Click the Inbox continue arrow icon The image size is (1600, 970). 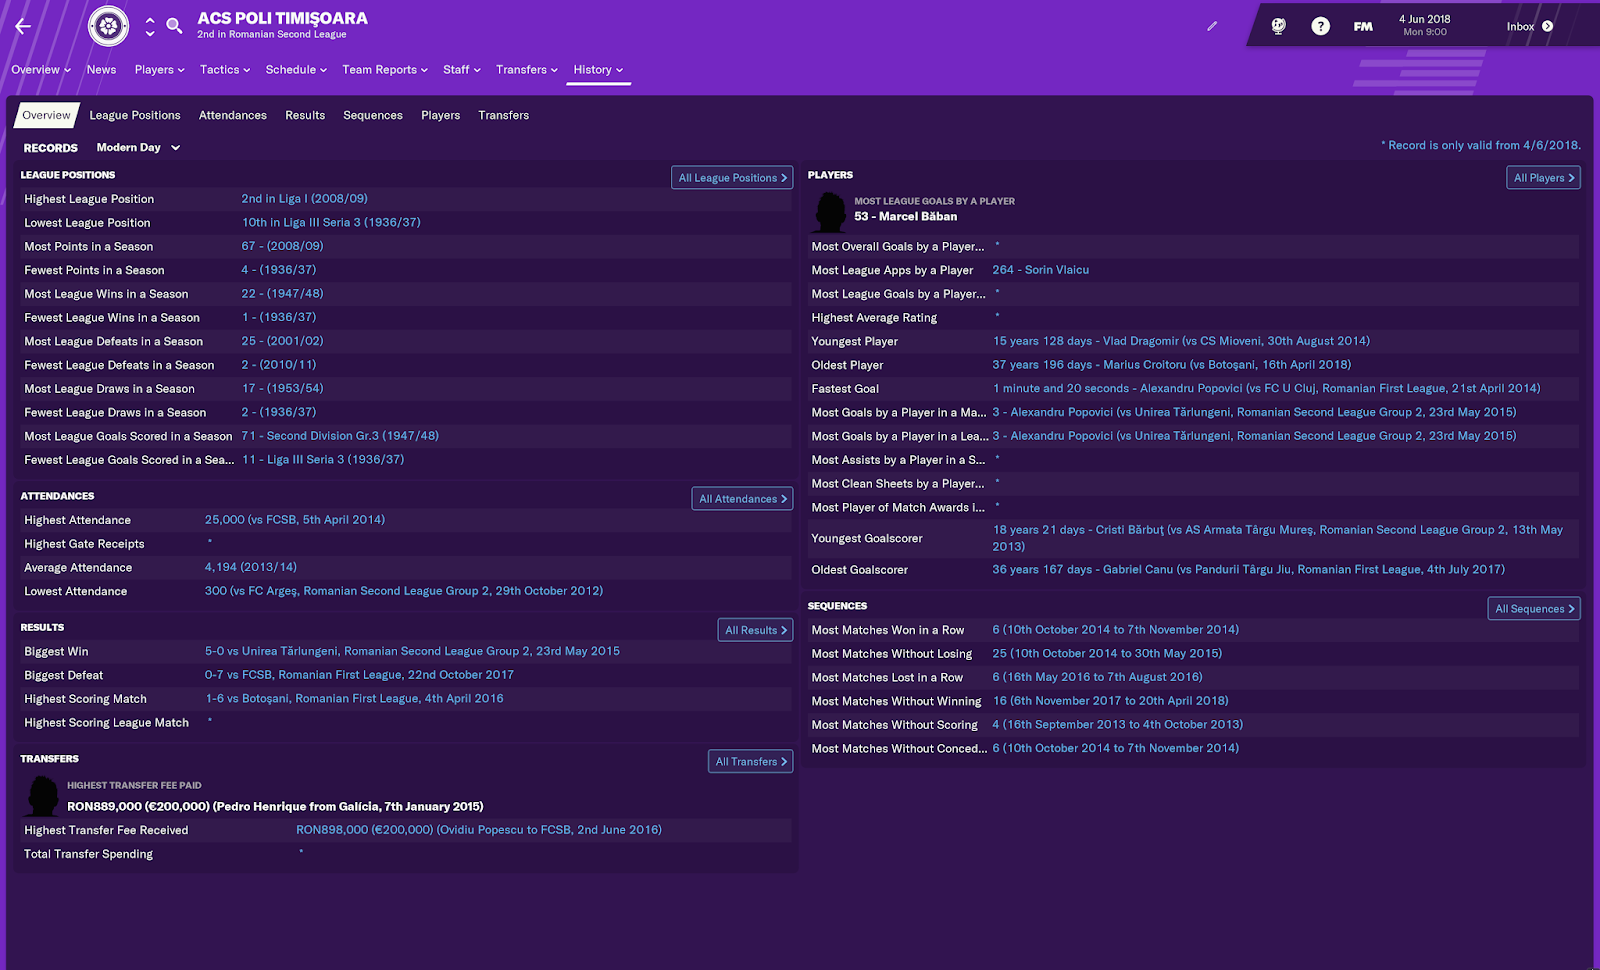tap(1547, 26)
